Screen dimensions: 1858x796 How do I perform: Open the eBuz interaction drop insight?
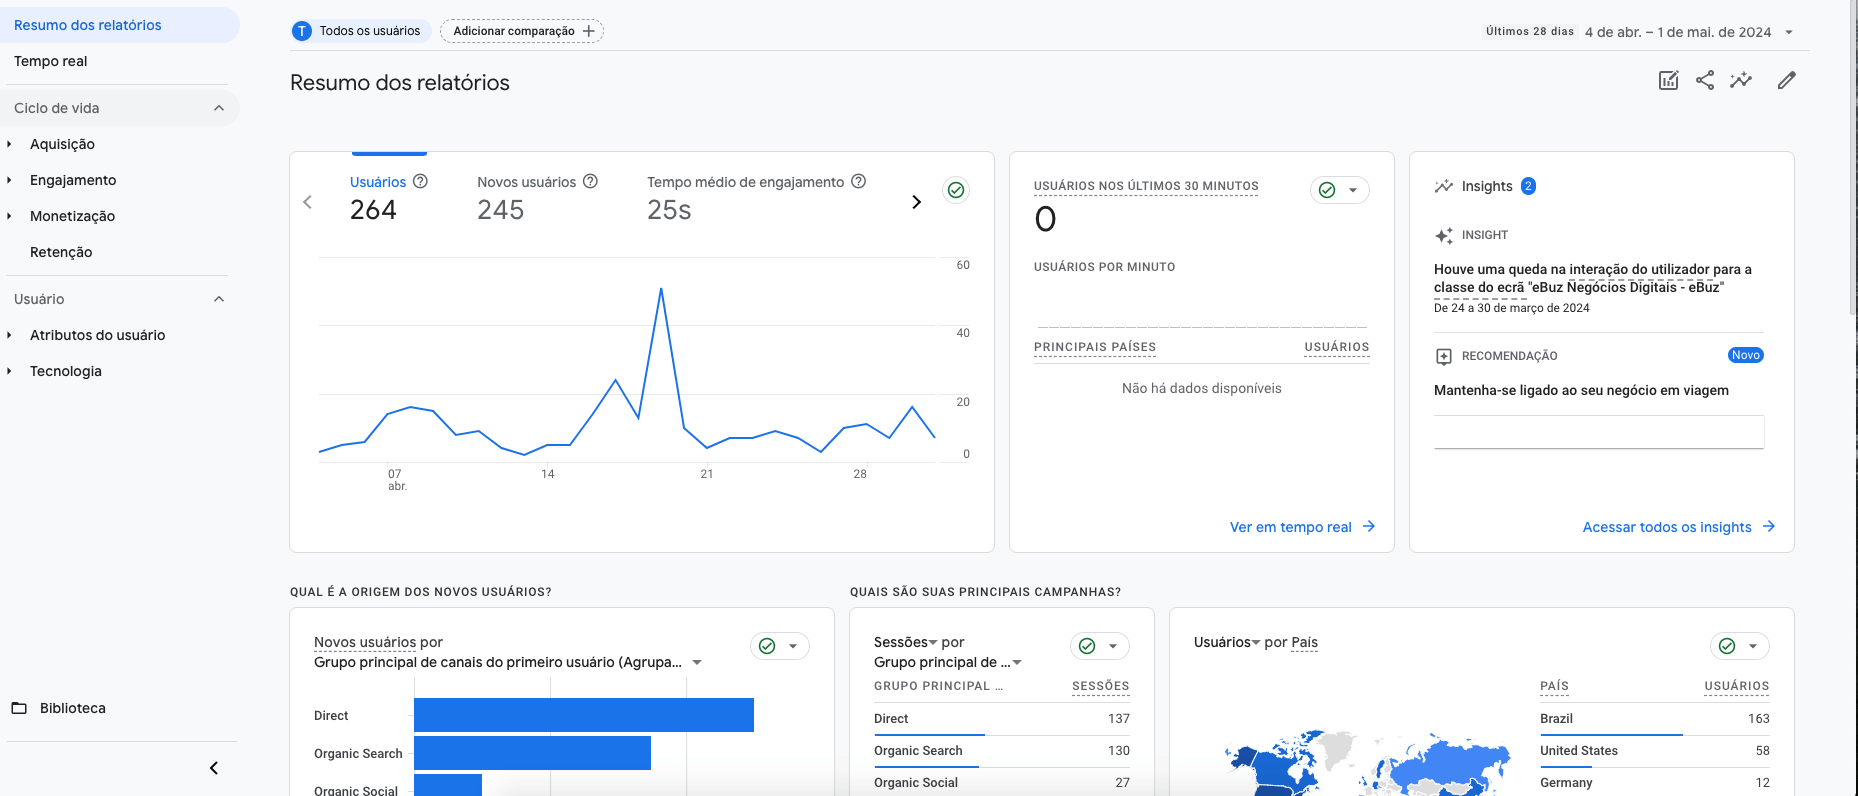(x=1593, y=278)
